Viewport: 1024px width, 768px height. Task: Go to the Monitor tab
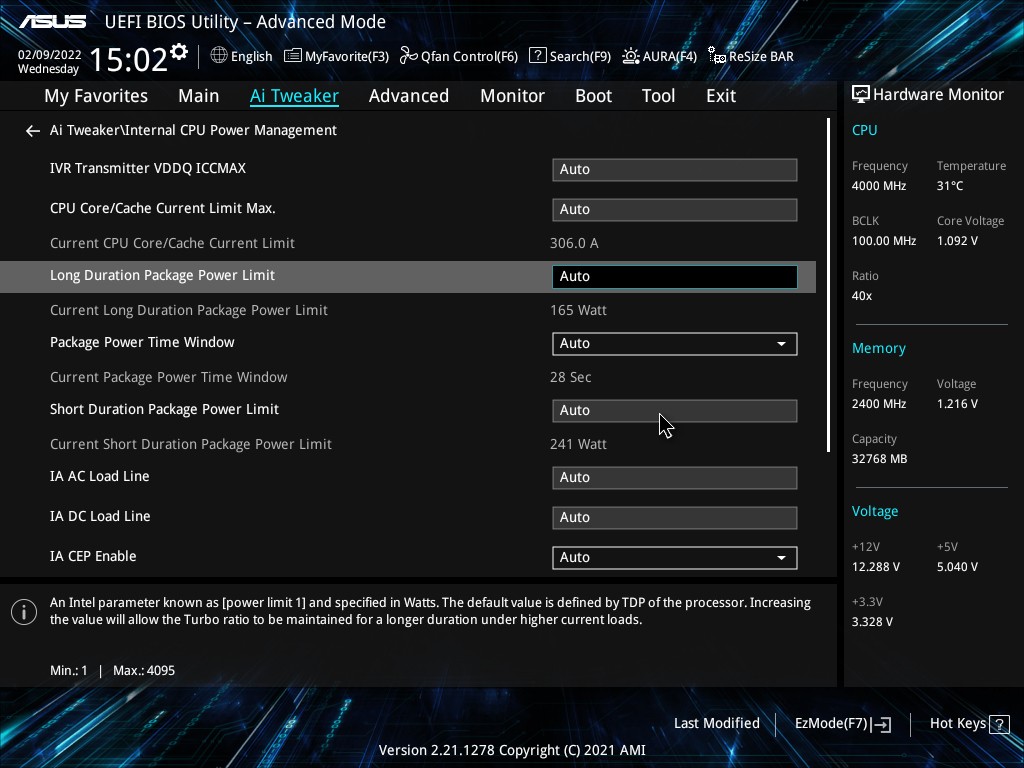(512, 96)
